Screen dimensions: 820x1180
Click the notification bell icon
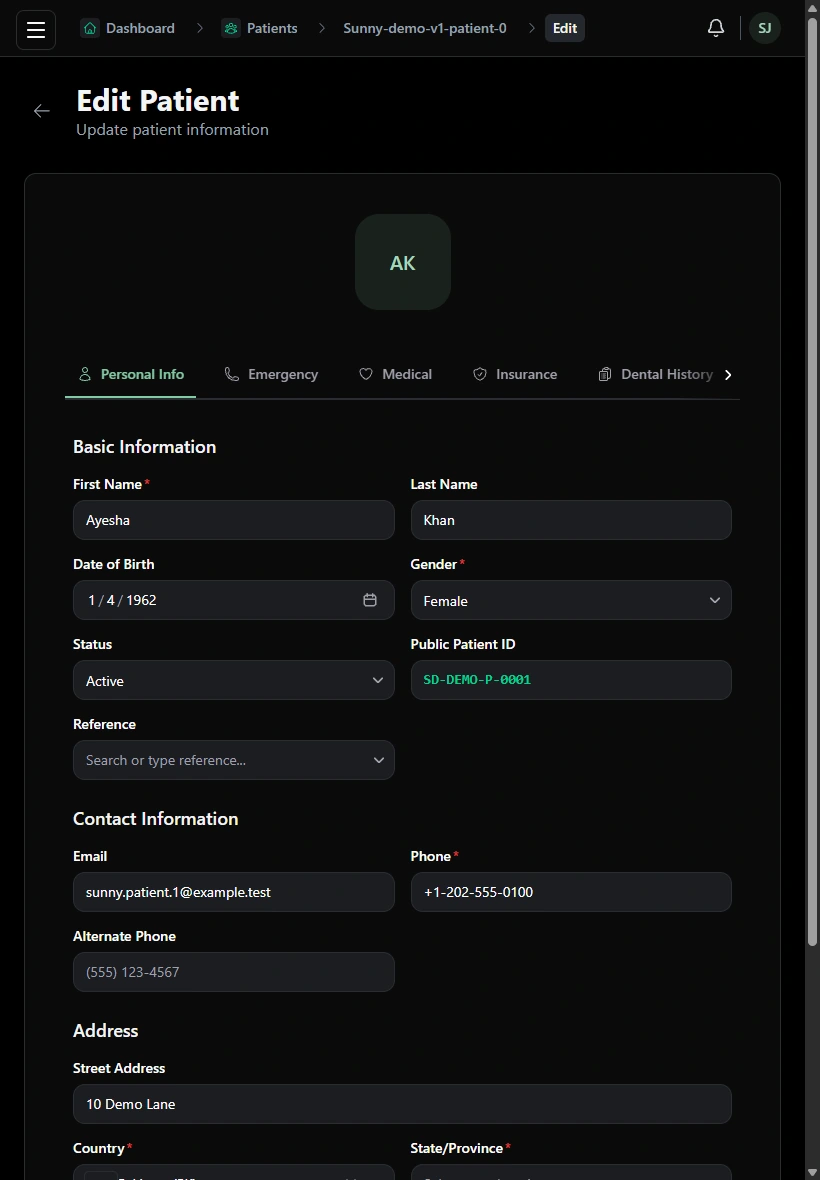tap(715, 29)
